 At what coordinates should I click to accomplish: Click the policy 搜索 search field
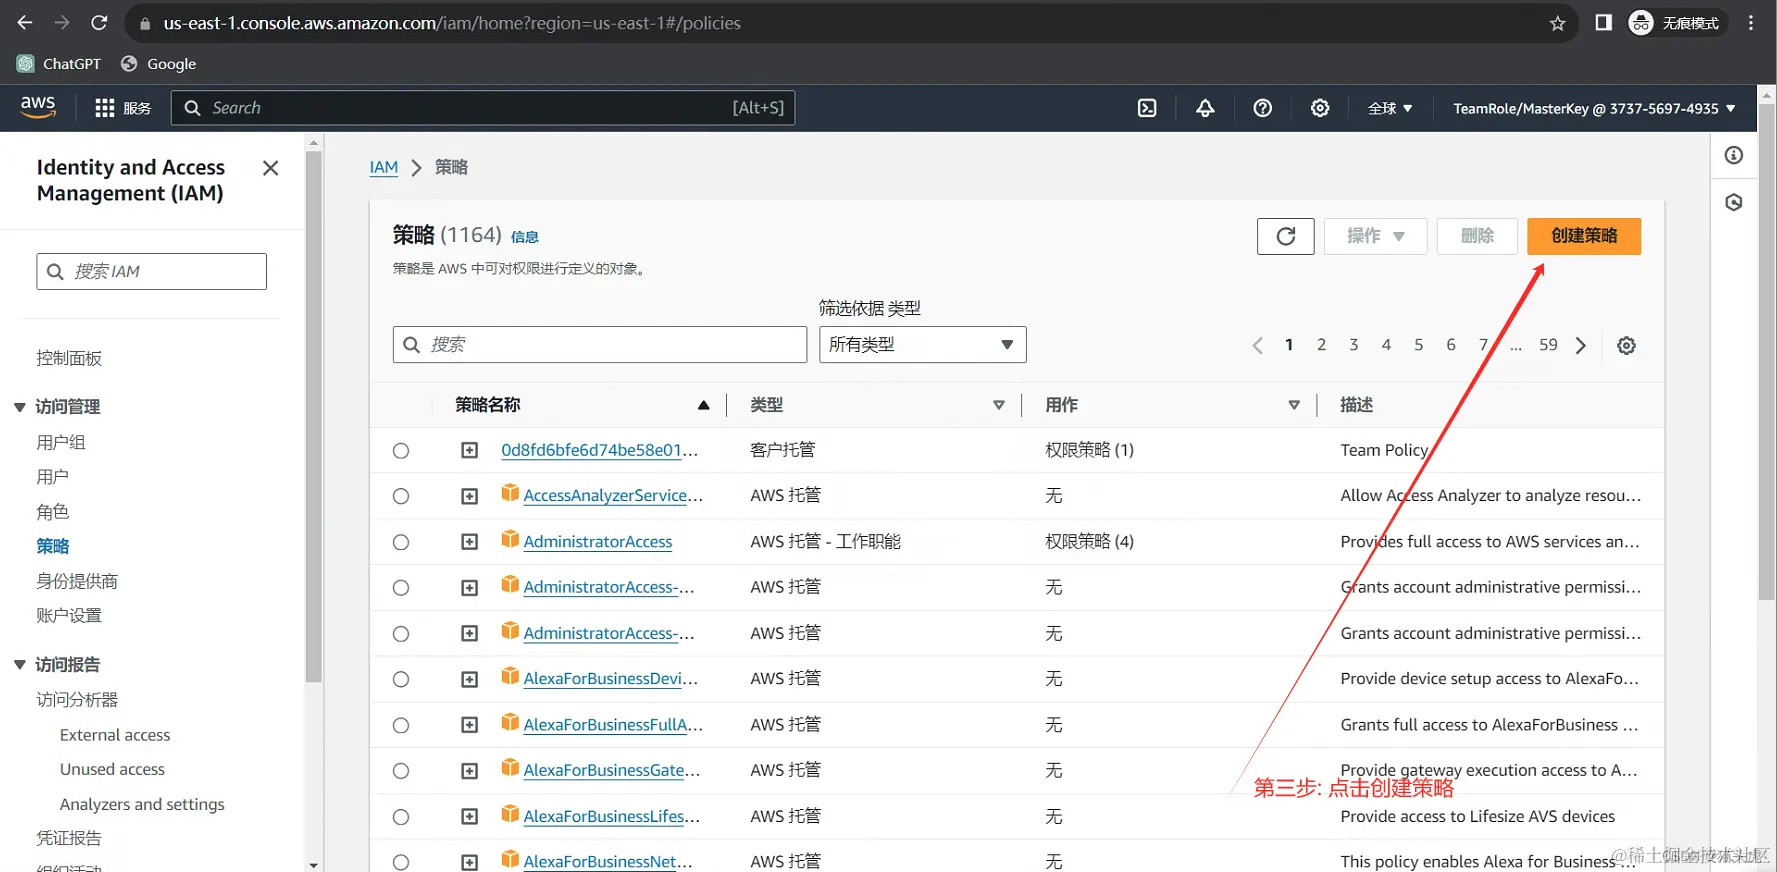[600, 345]
